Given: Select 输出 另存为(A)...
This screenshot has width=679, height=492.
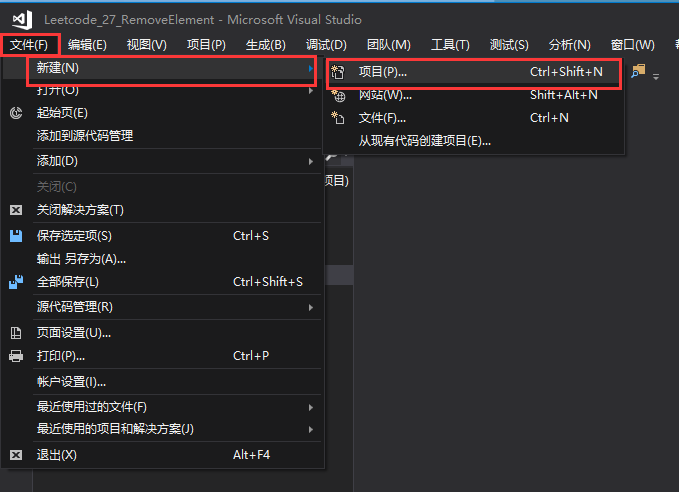Looking at the screenshot, I should pyautogui.click(x=162, y=259).
